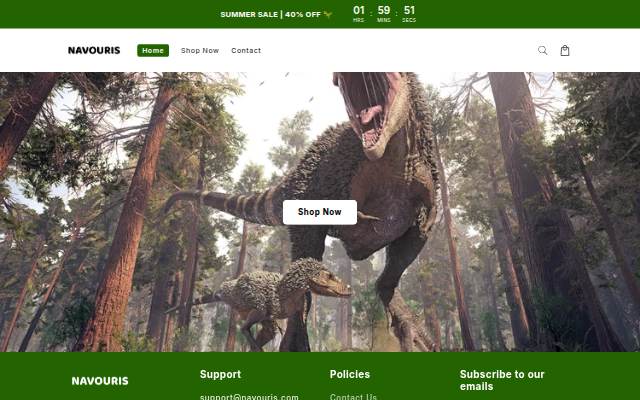Click the countdown hours value 01
Image resolution: width=640 pixels, height=400 pixels.
point(359,10)
